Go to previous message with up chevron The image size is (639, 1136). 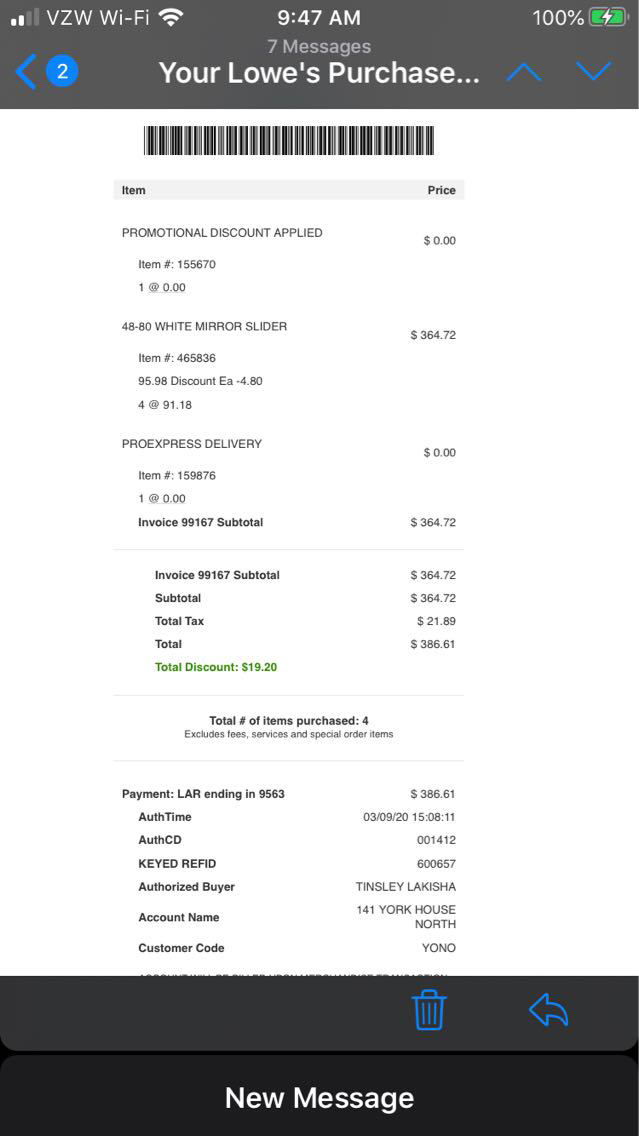[x=524, y=72]
